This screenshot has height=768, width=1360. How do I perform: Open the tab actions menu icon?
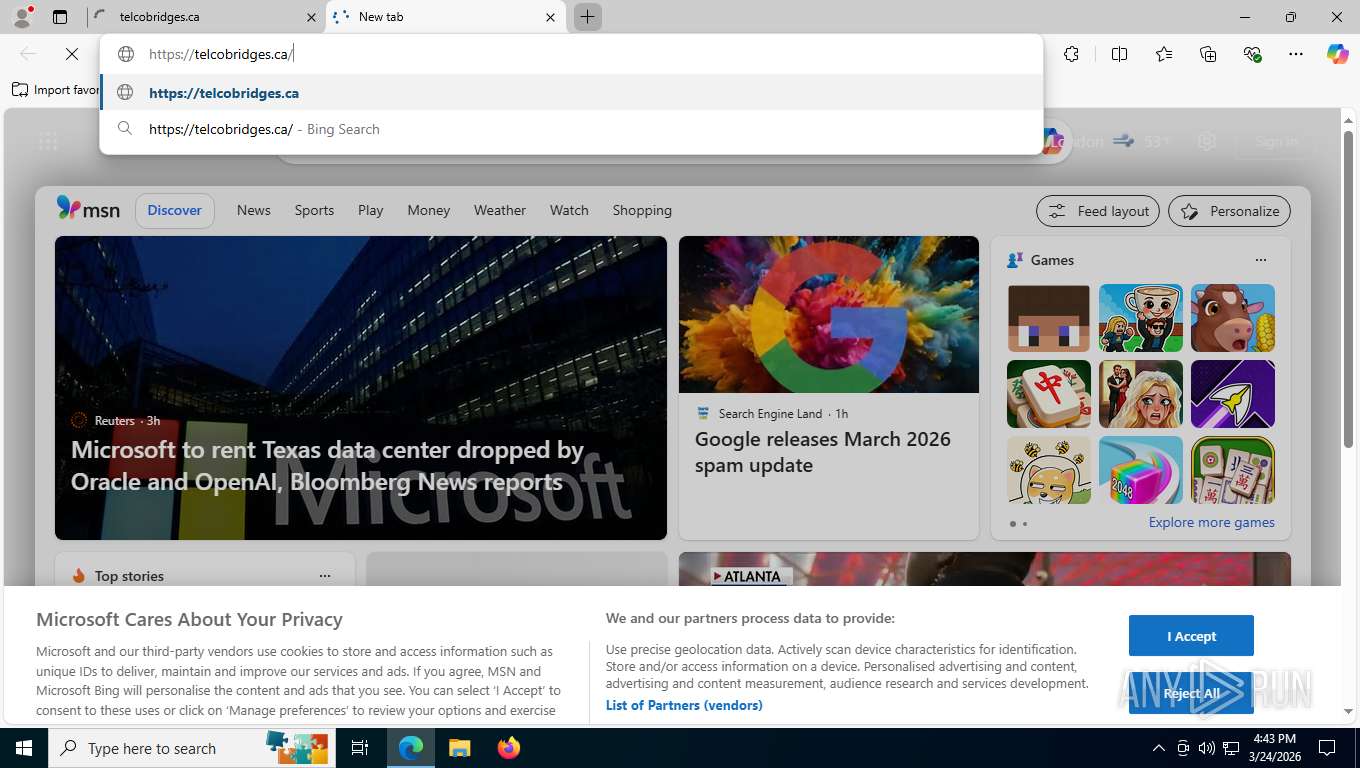click(60, 17)
